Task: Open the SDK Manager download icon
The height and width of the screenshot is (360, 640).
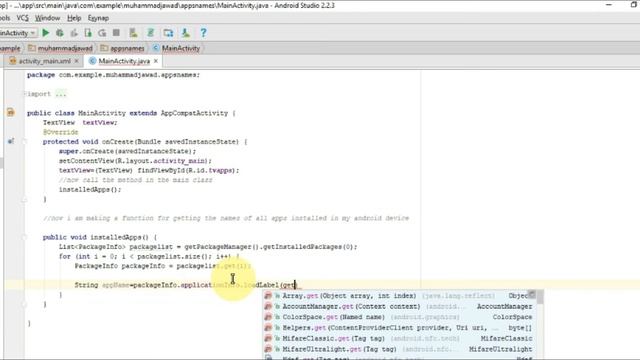Action: click(186, 33)
